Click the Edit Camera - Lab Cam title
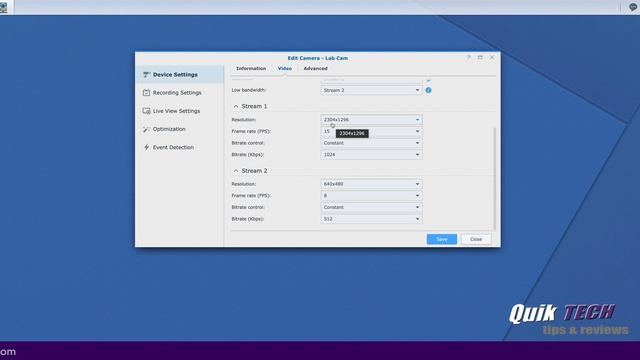640x360 pixels. point(318,58)
